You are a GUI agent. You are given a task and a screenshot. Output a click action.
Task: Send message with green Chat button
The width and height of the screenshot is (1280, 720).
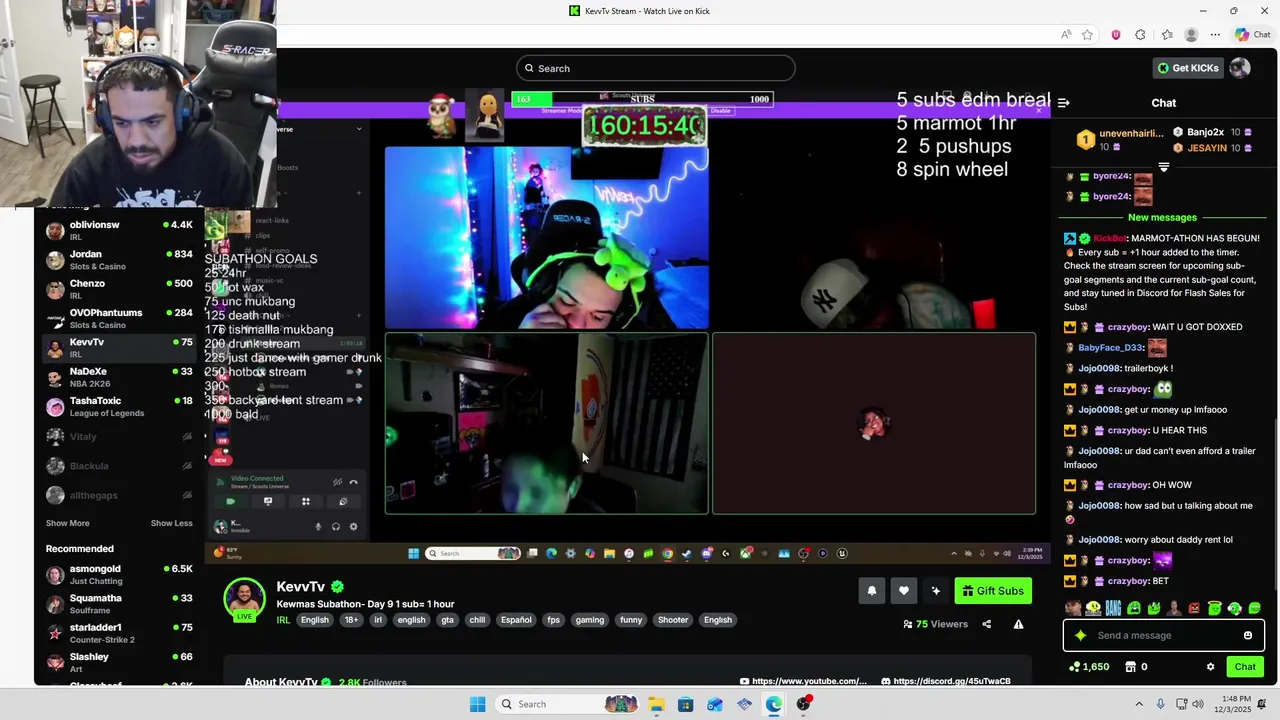(x=1245, y=667)
